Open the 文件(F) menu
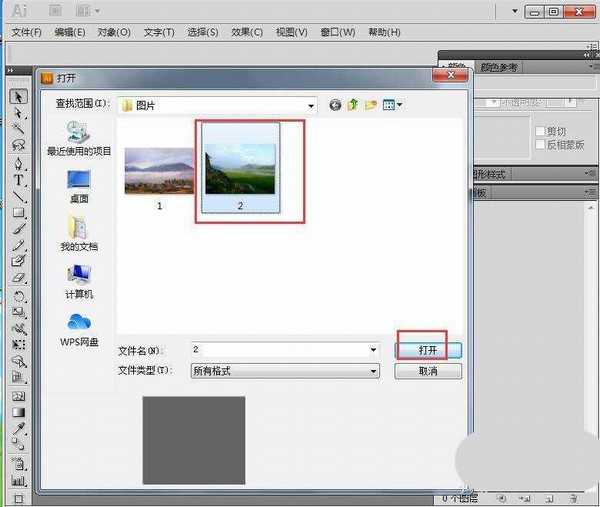The image size is (600, 507). point(26,32)
